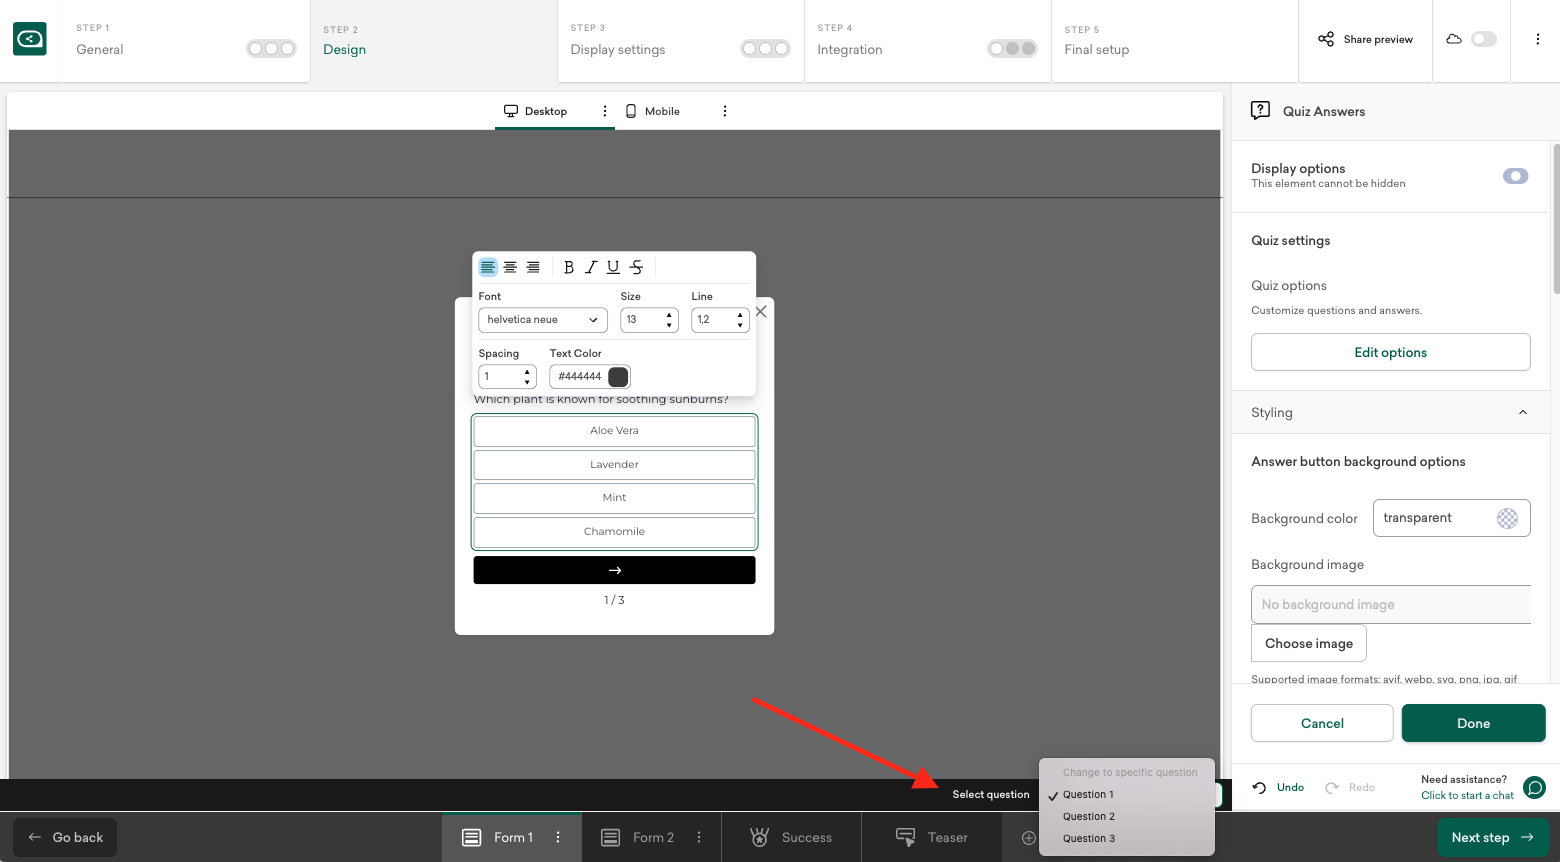Toggle strikethrough formatting

(x=636, y=267)
